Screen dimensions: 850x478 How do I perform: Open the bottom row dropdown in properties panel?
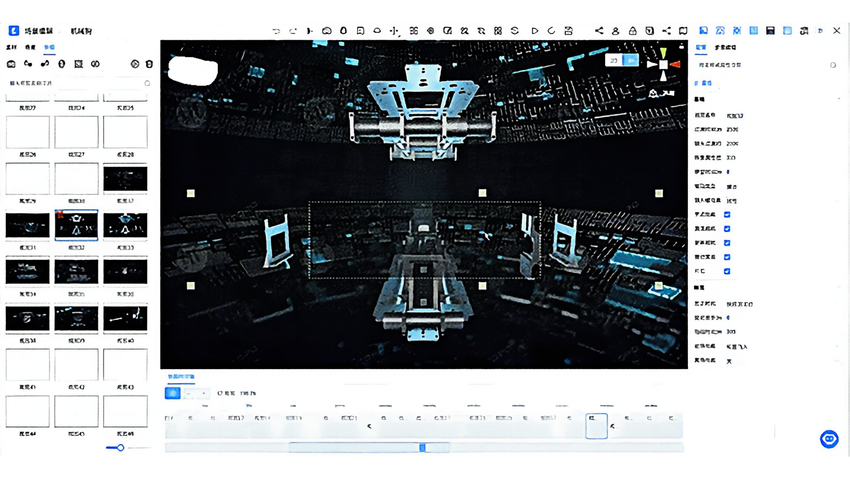[x=781, y=360]
